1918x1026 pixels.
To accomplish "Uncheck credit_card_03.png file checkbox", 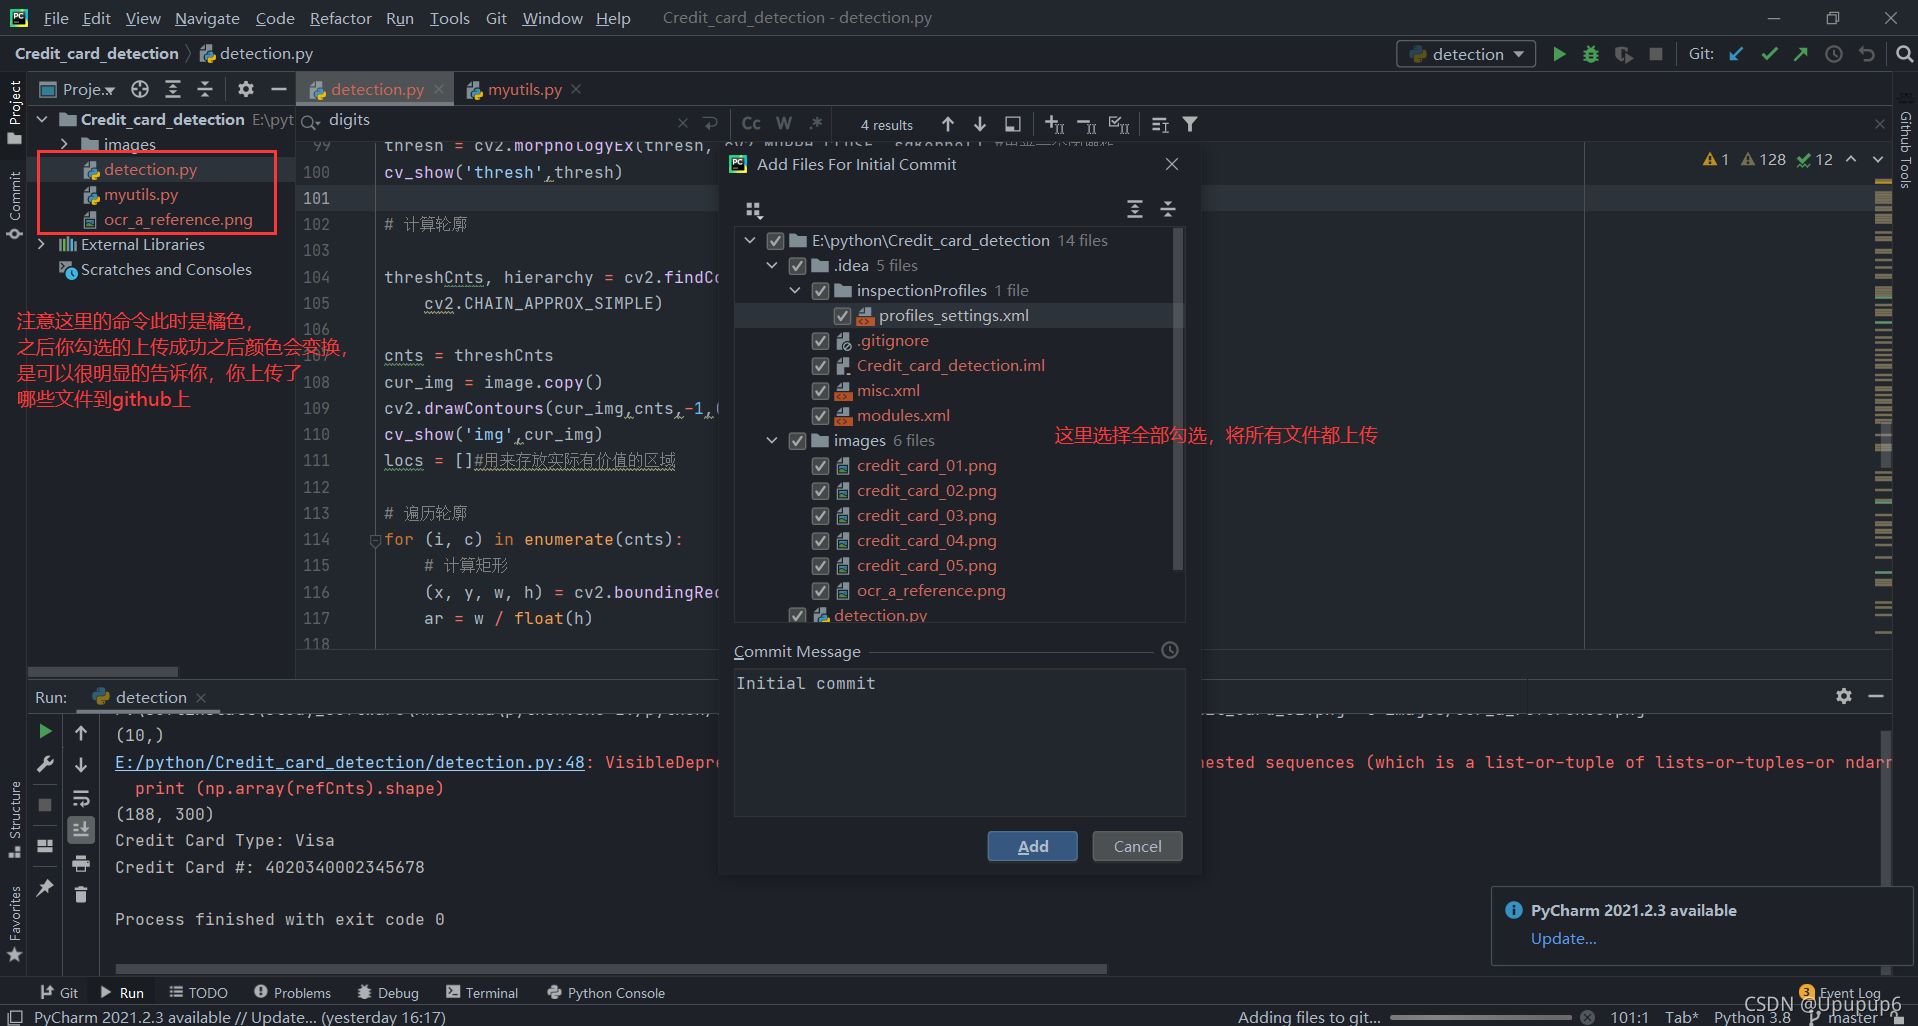I will (x=820, y=516).
